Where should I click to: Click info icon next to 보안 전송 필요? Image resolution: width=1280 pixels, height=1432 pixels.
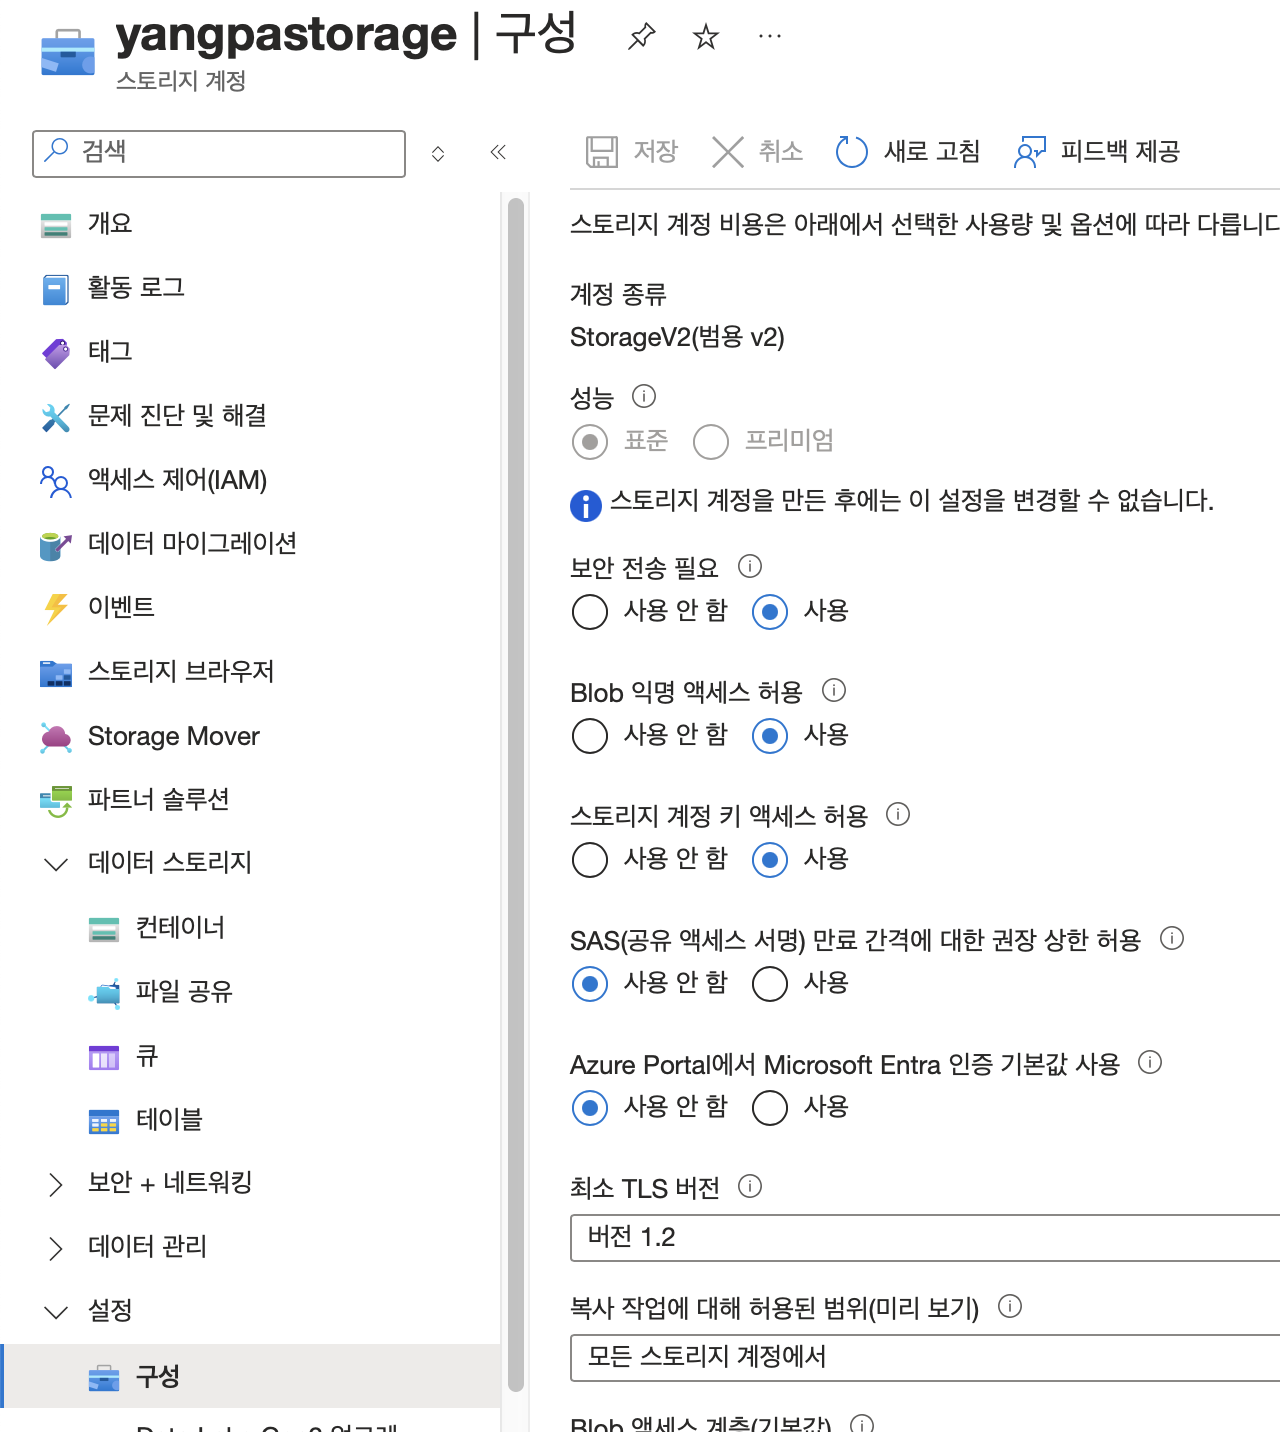coord(750,566)
